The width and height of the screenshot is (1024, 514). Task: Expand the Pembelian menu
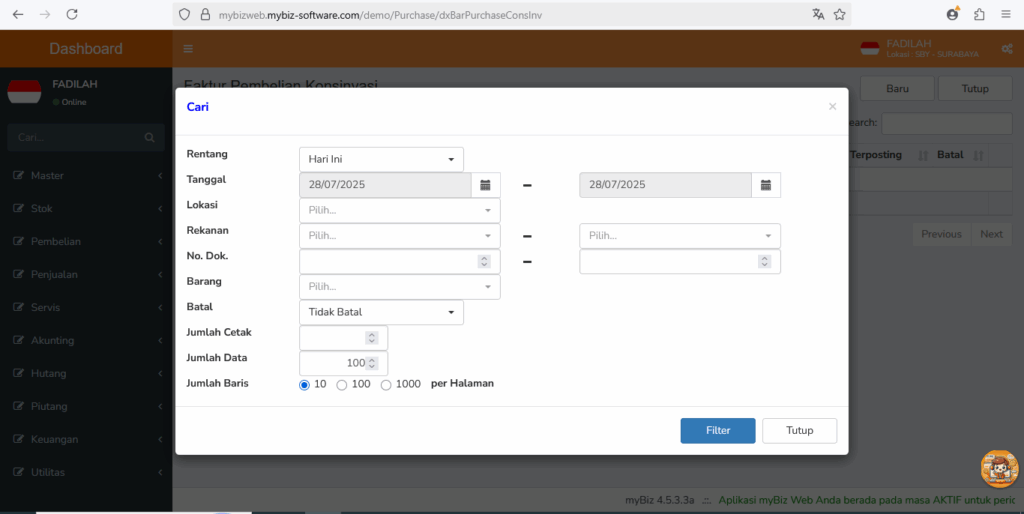(x=86, y=242)
